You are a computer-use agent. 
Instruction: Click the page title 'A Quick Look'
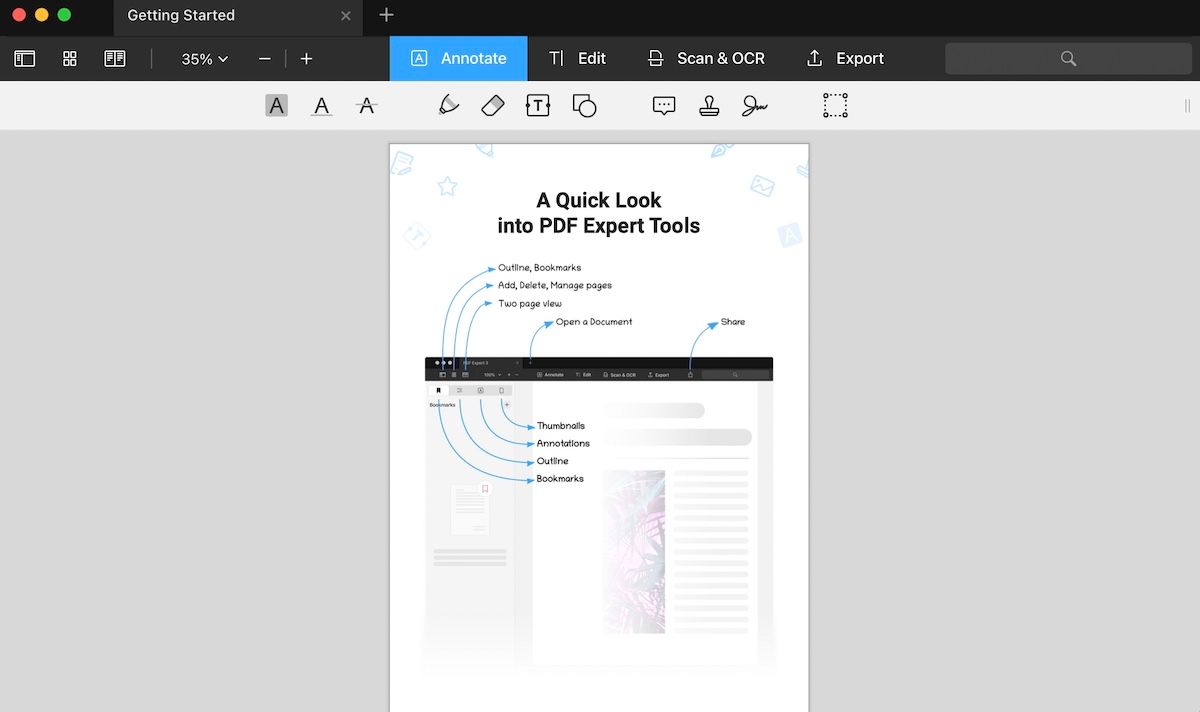599,200
